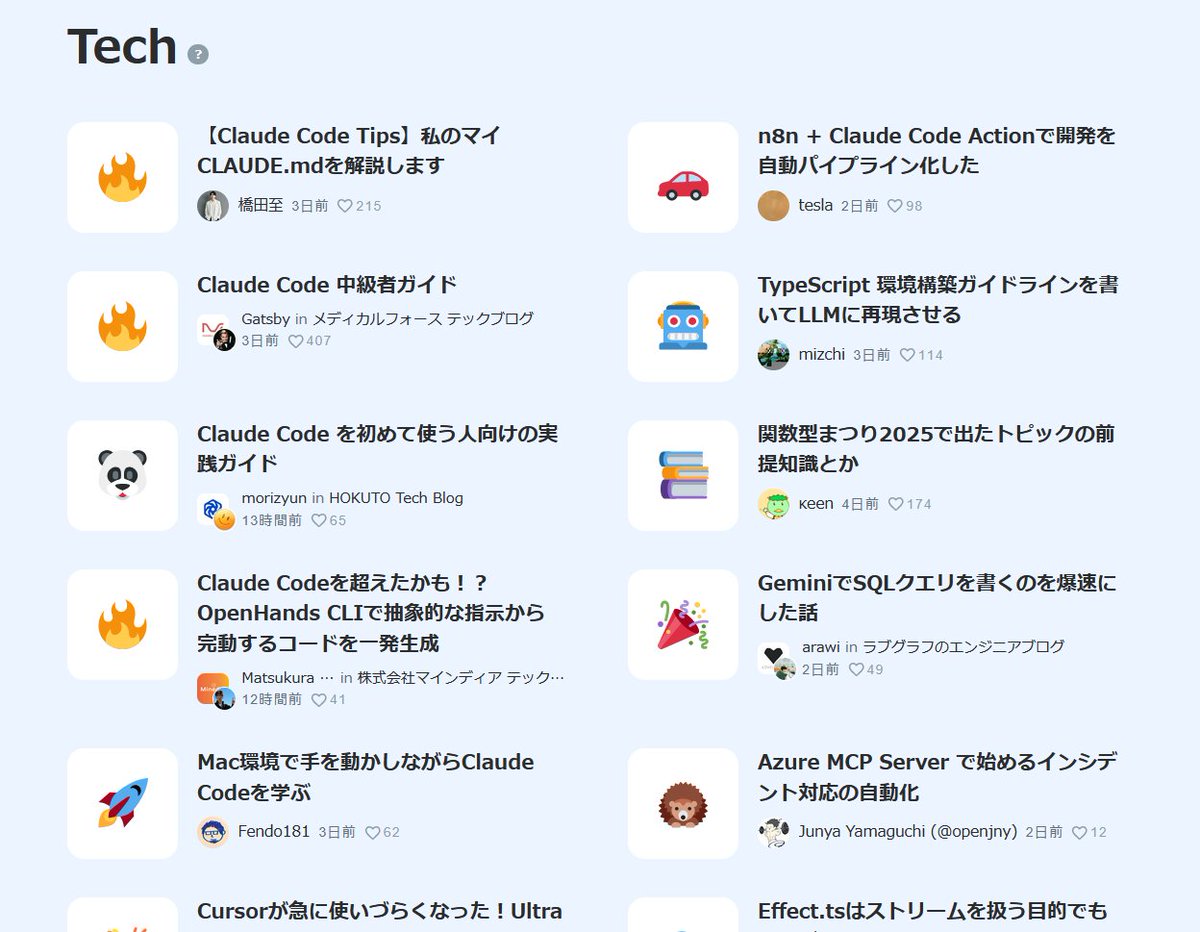This screenshot has width=1200, height=932.
Task: Click Fendo181's profile avatar
Action: click(x=213, y=832)
